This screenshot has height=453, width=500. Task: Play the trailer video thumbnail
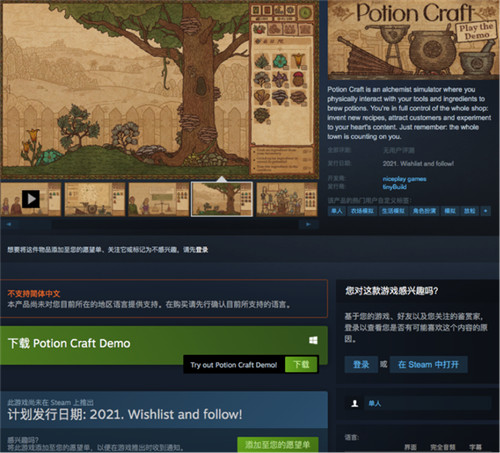point(31,199)
